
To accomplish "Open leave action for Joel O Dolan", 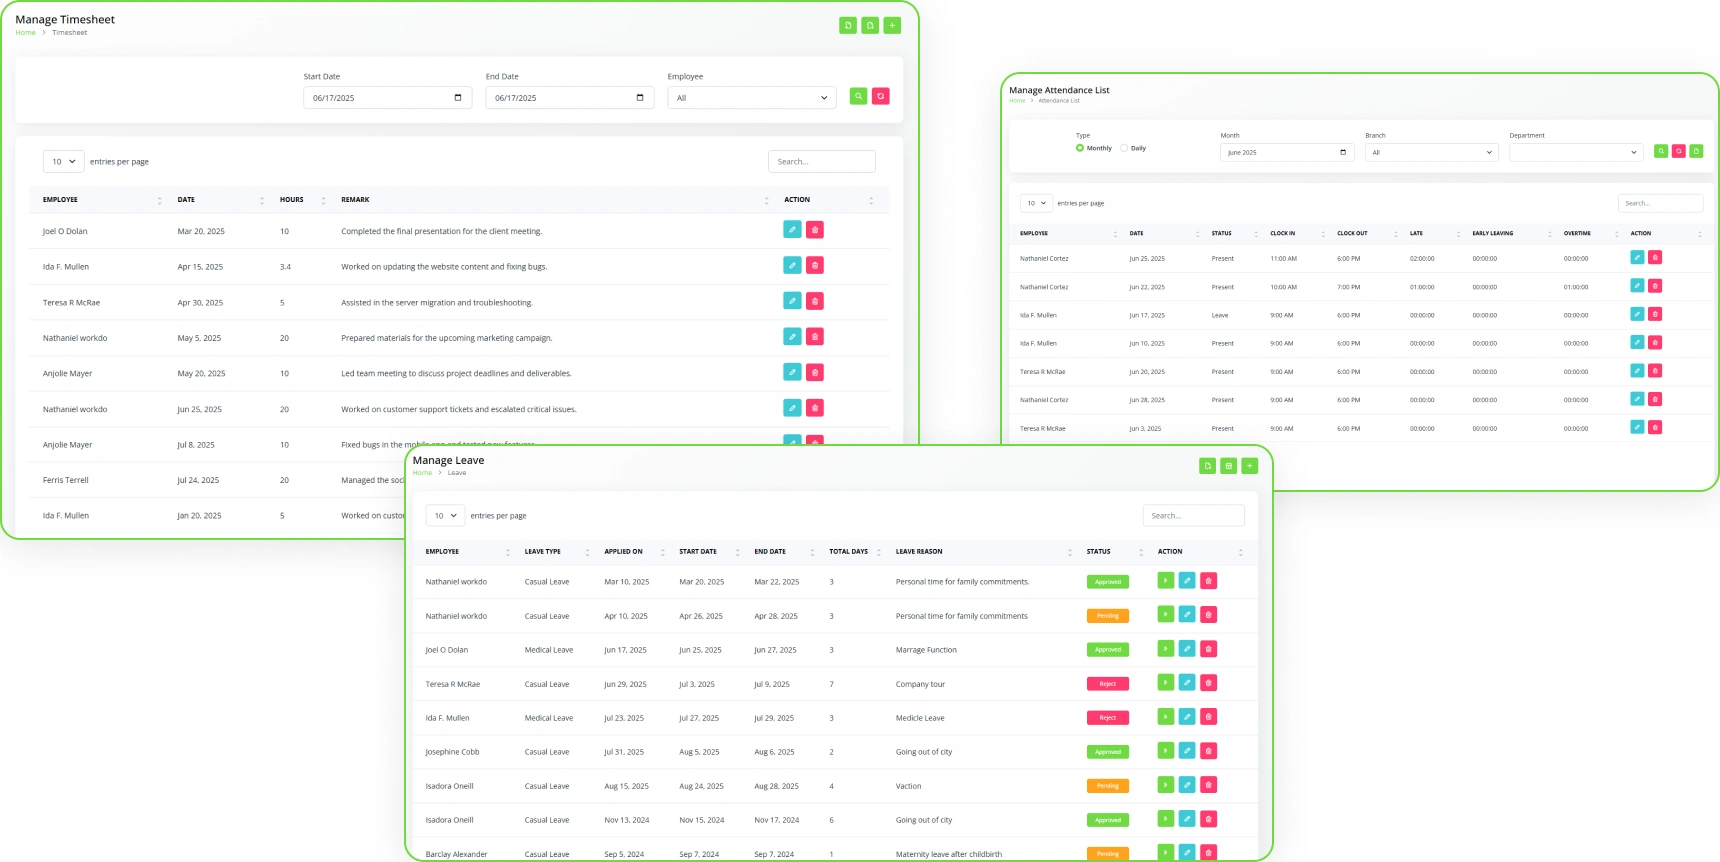I will [x=1166, y=649].
